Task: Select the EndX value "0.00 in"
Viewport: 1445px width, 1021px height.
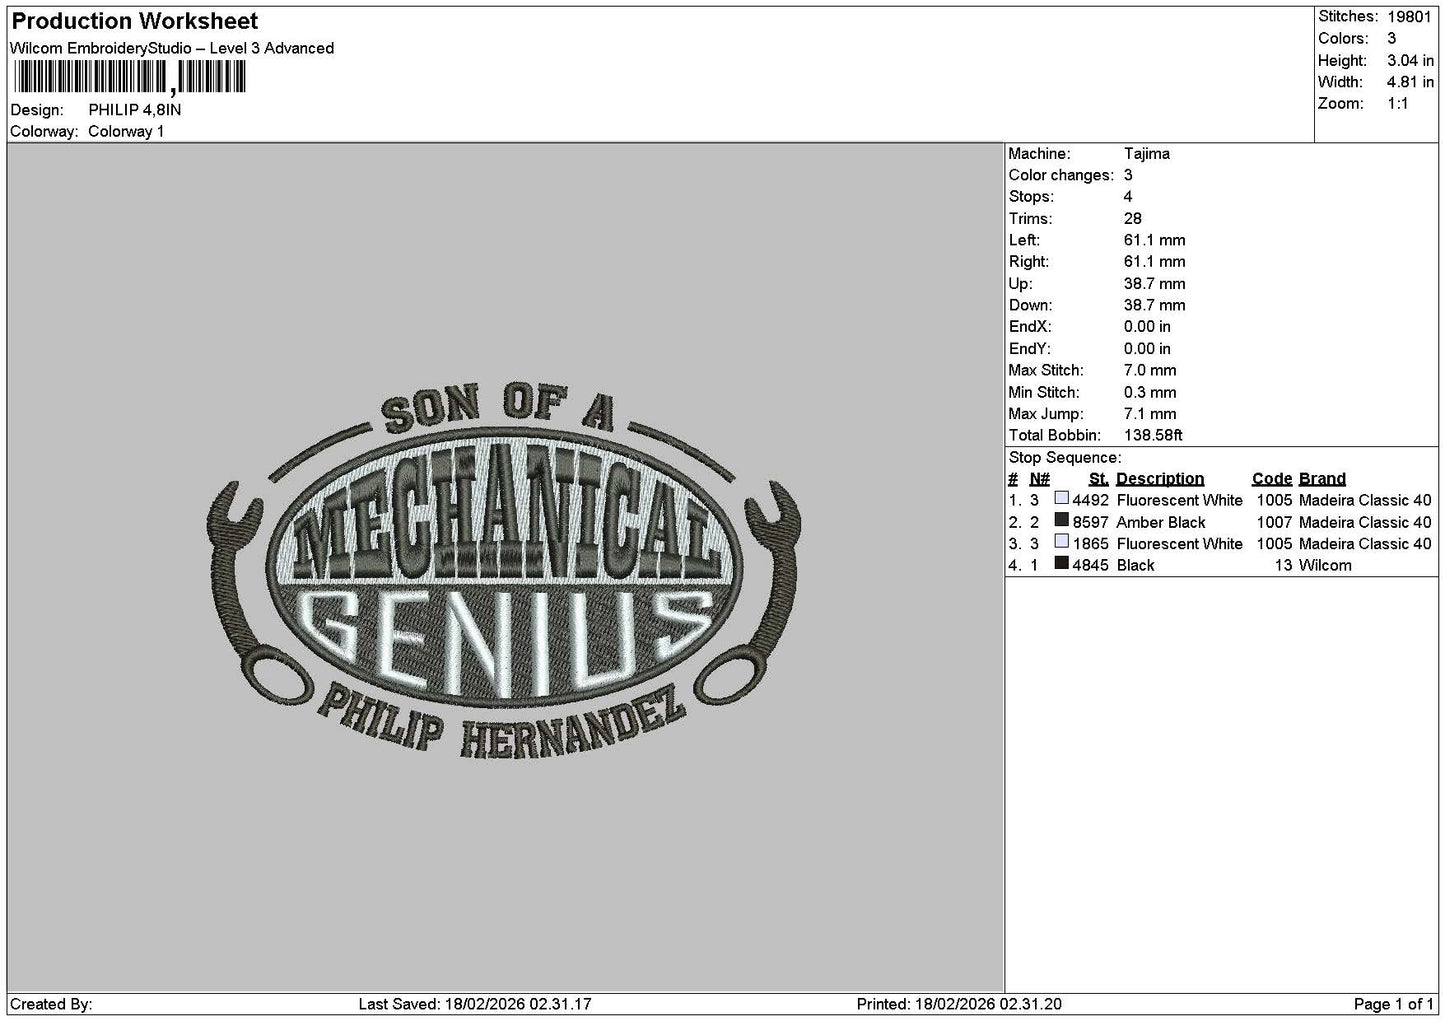Action: coord(1147,327)
